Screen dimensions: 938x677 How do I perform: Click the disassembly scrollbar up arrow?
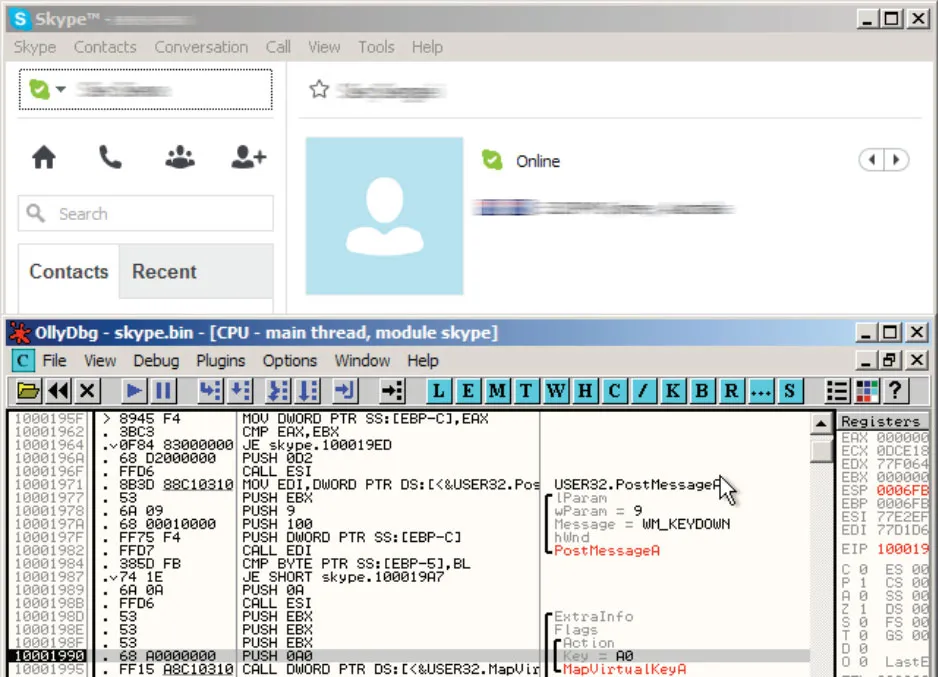[x=821, y=423]
